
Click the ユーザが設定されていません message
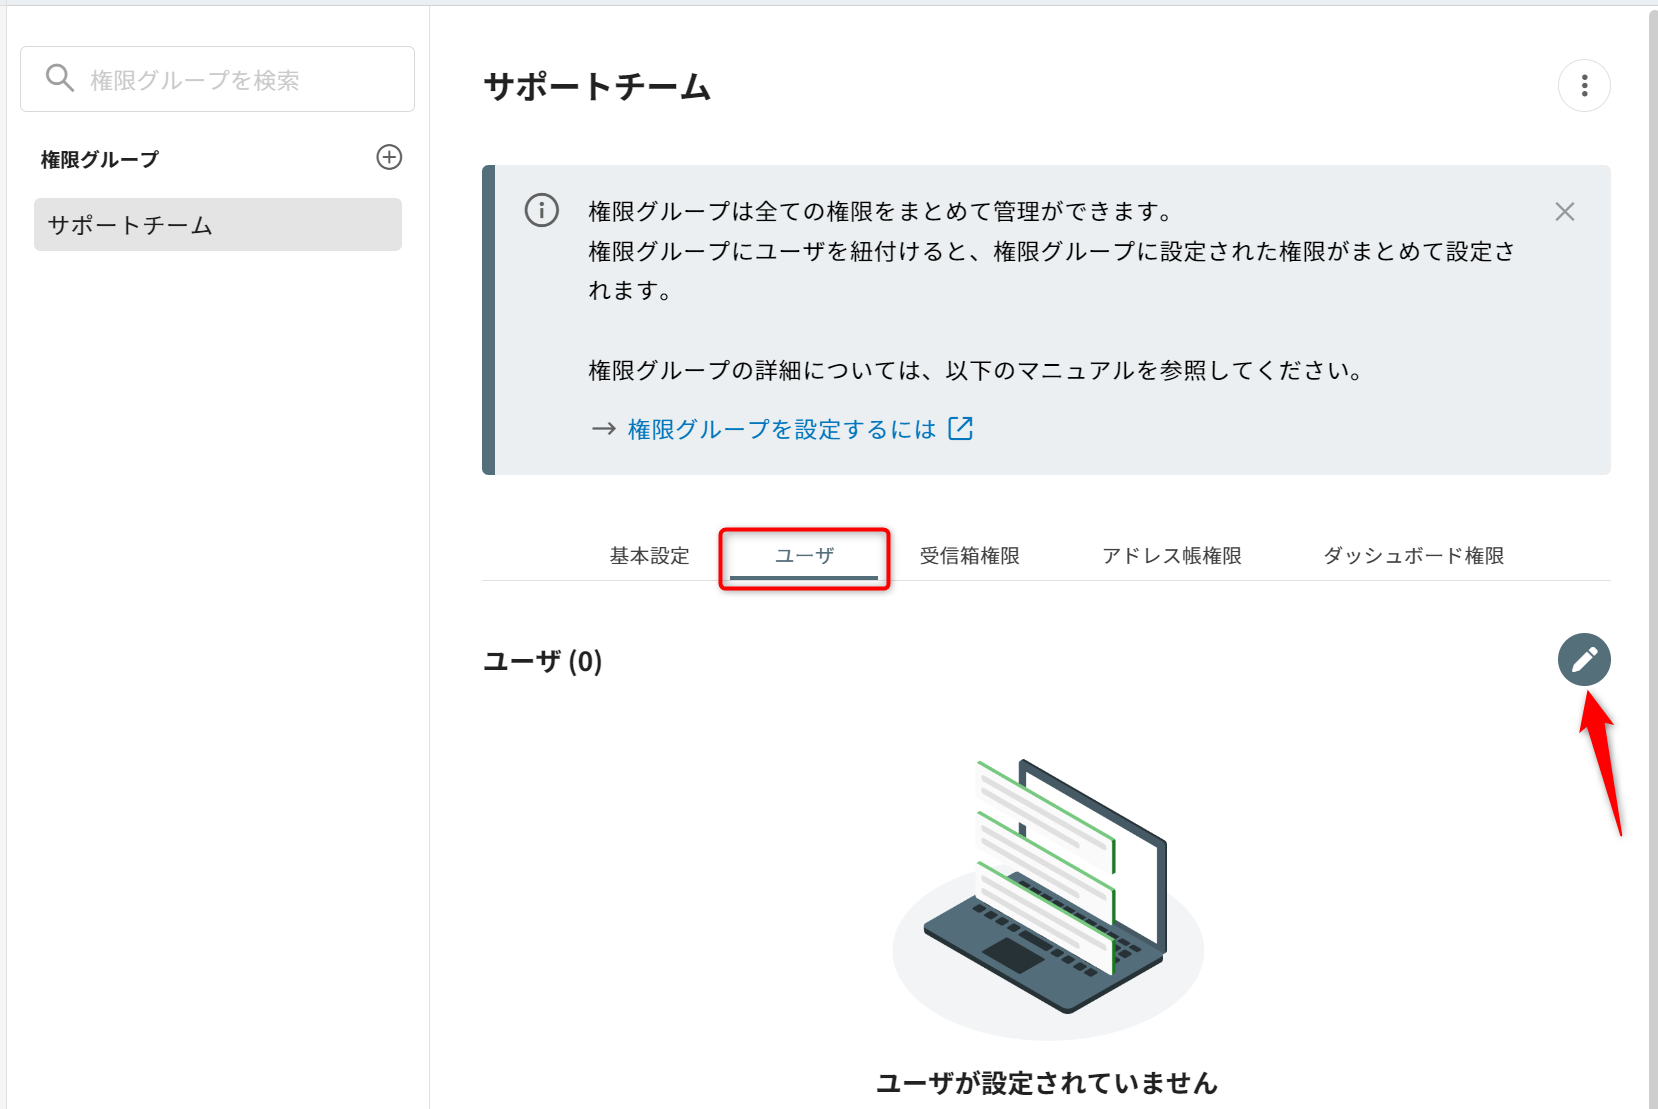(x=1046, y=1083)
